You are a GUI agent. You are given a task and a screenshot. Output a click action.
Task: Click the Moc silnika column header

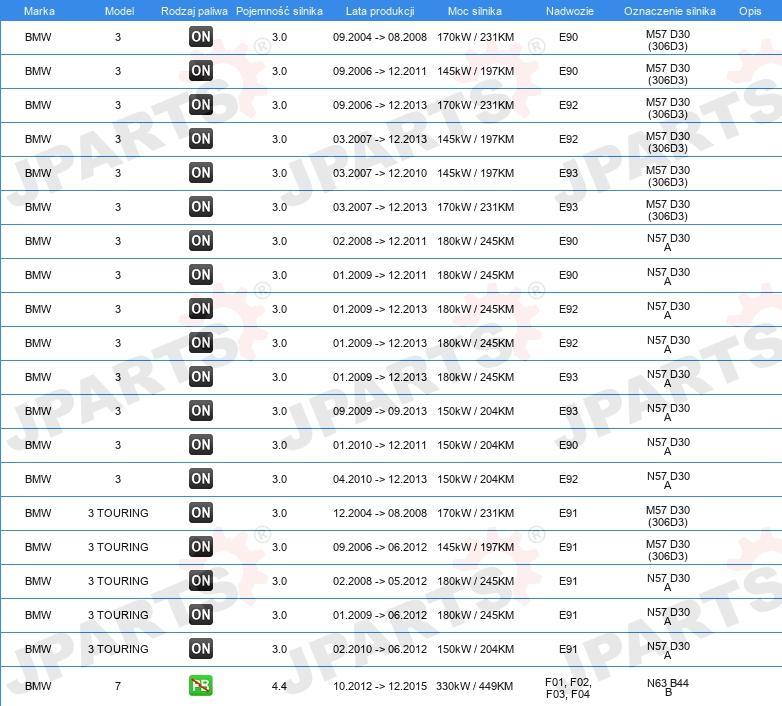coord(475,11)
